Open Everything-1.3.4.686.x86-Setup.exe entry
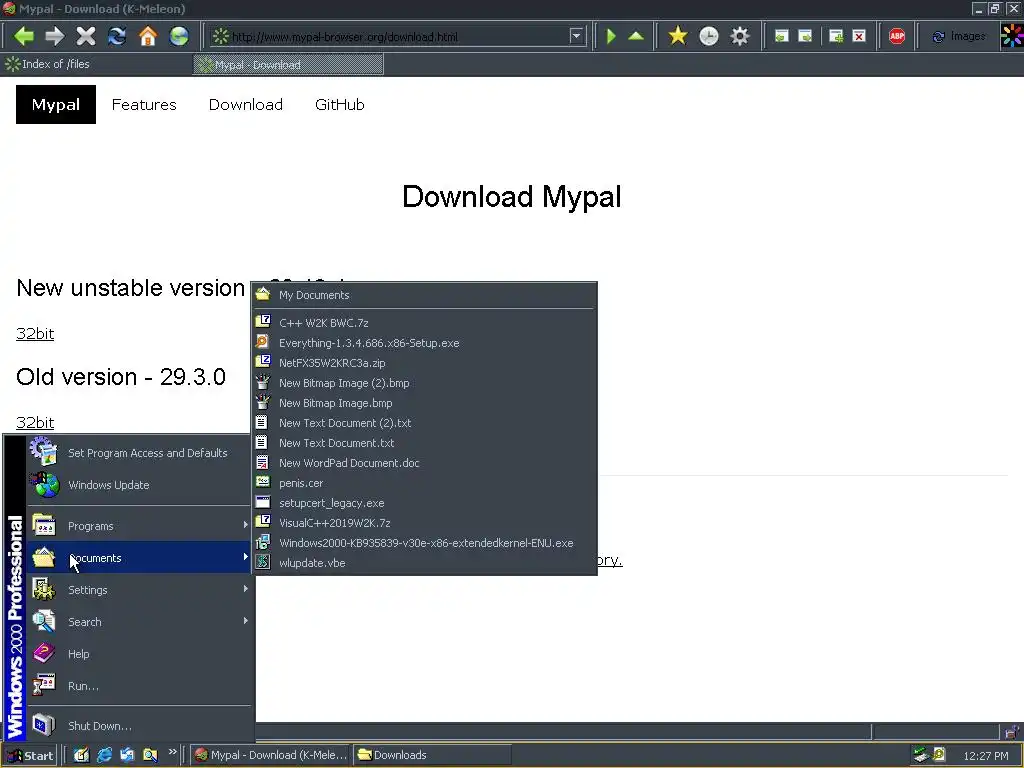This screenshot has height=768, width=1024. pyautogui.click(x=424, y=343)
